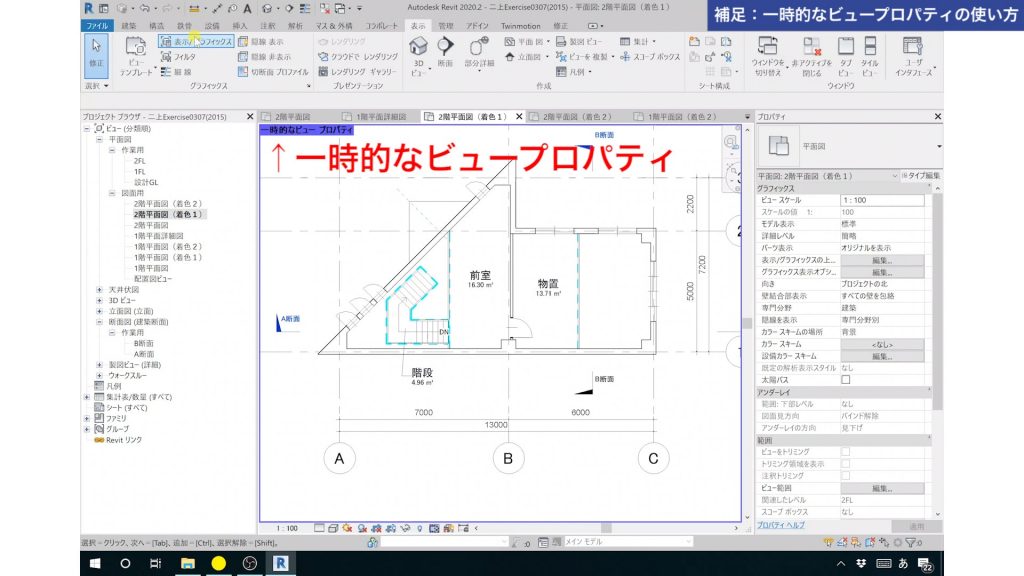This screenshot has height=576, width=1024.
Task: Click 編集 beside 表示/グラフィックスの上書き
Action: (x=882, y=260)
